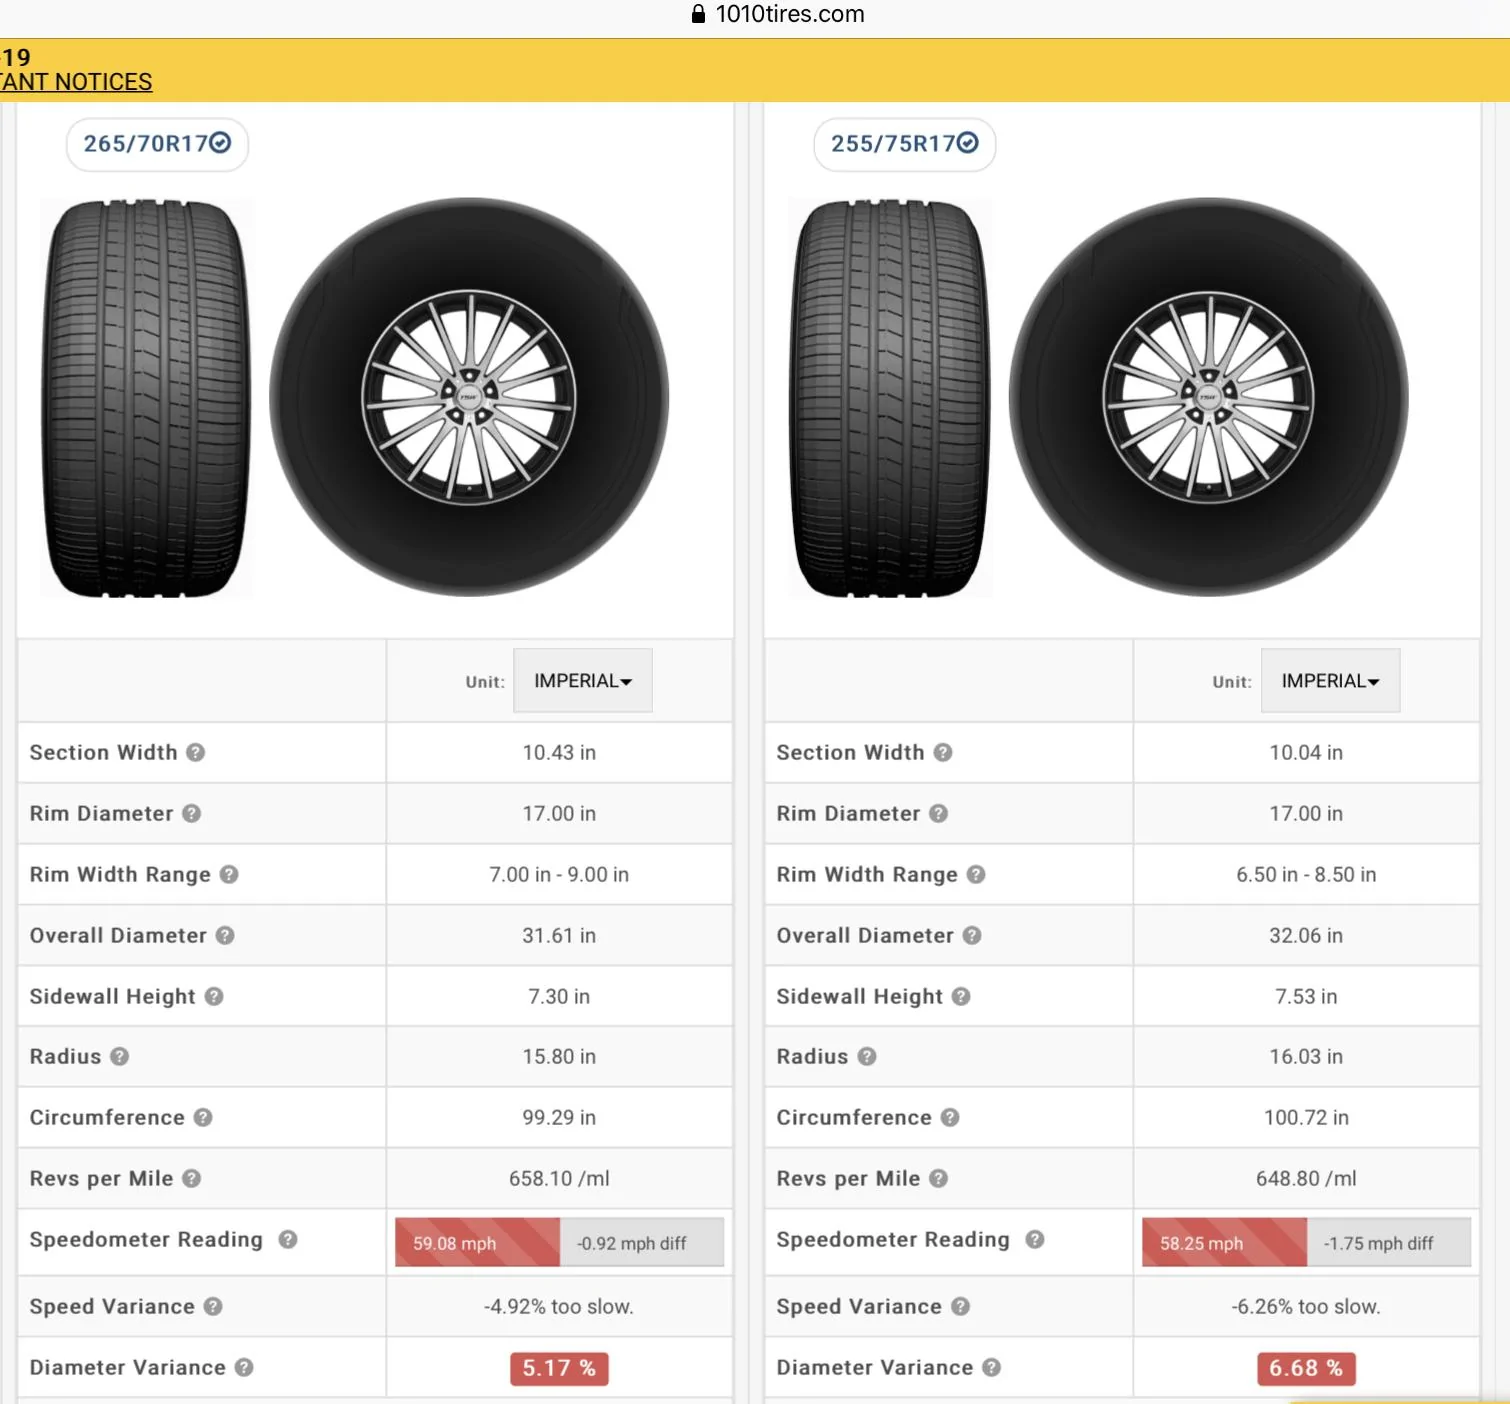
Task: Click the 58.25 mph speedometer bar
Action: tap(1225, 1243)
